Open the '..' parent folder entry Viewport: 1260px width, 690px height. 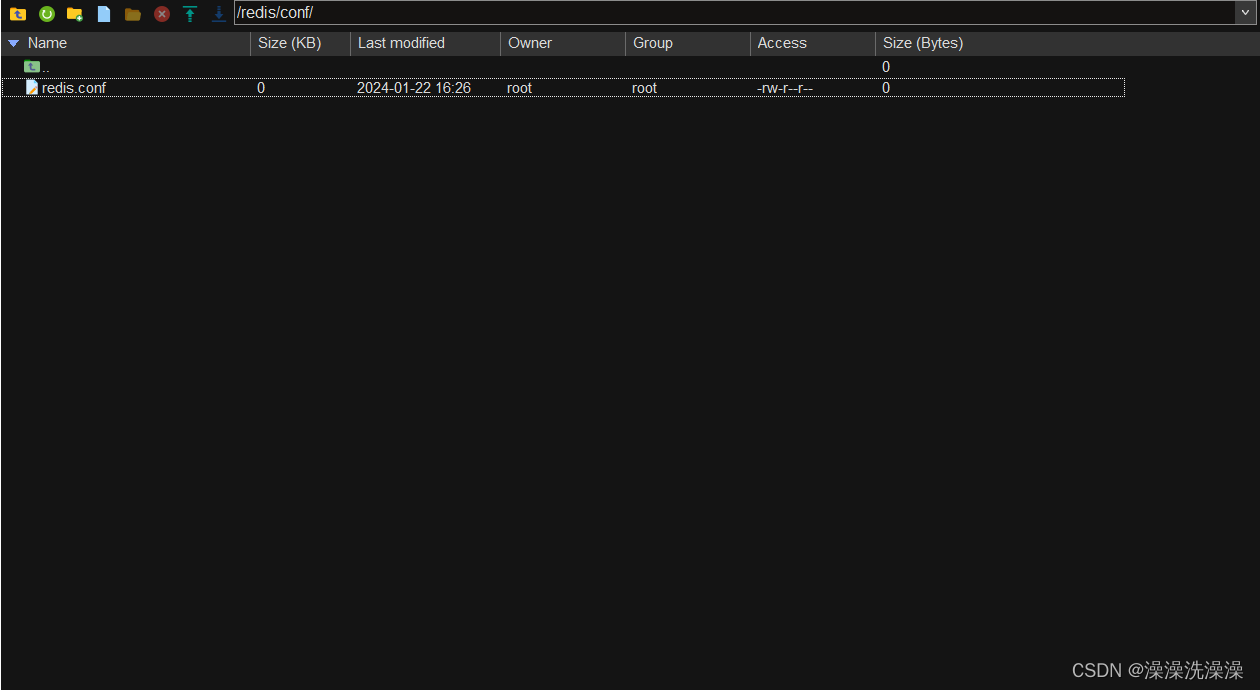(x=36, y=66)
